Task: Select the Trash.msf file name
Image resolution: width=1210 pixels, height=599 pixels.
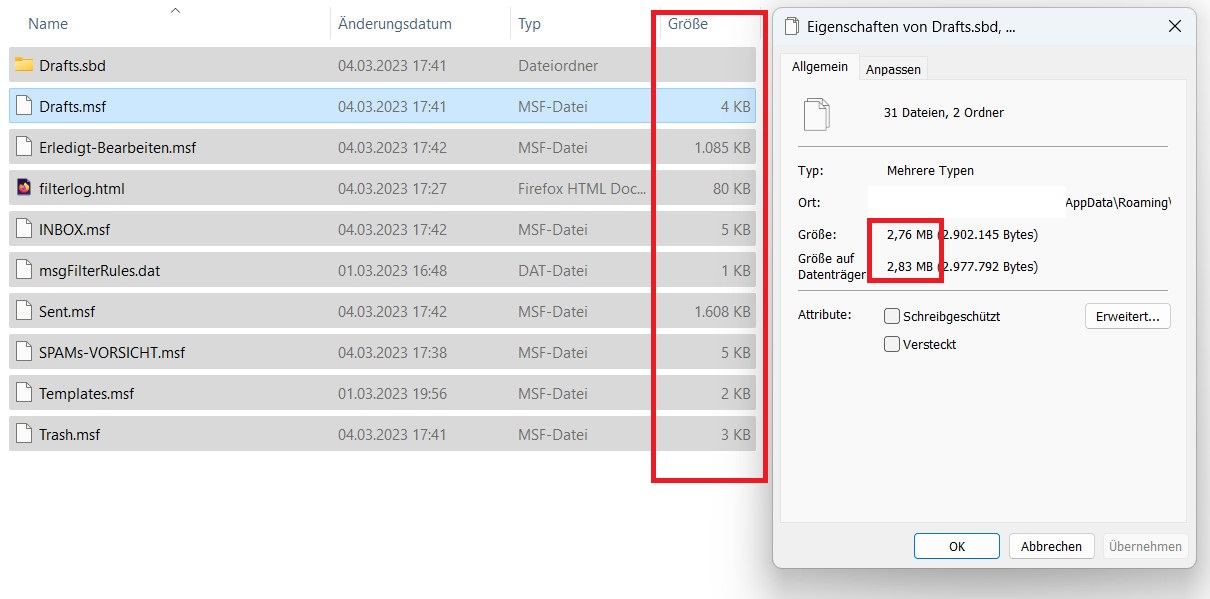Action: tap(70, 434)
